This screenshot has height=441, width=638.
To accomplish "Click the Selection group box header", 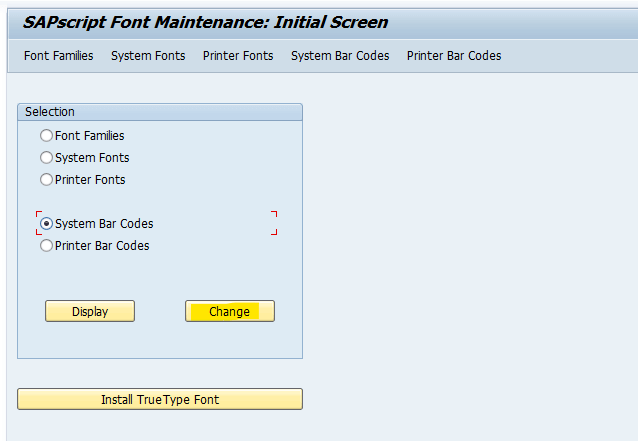I will pos(160,112).
